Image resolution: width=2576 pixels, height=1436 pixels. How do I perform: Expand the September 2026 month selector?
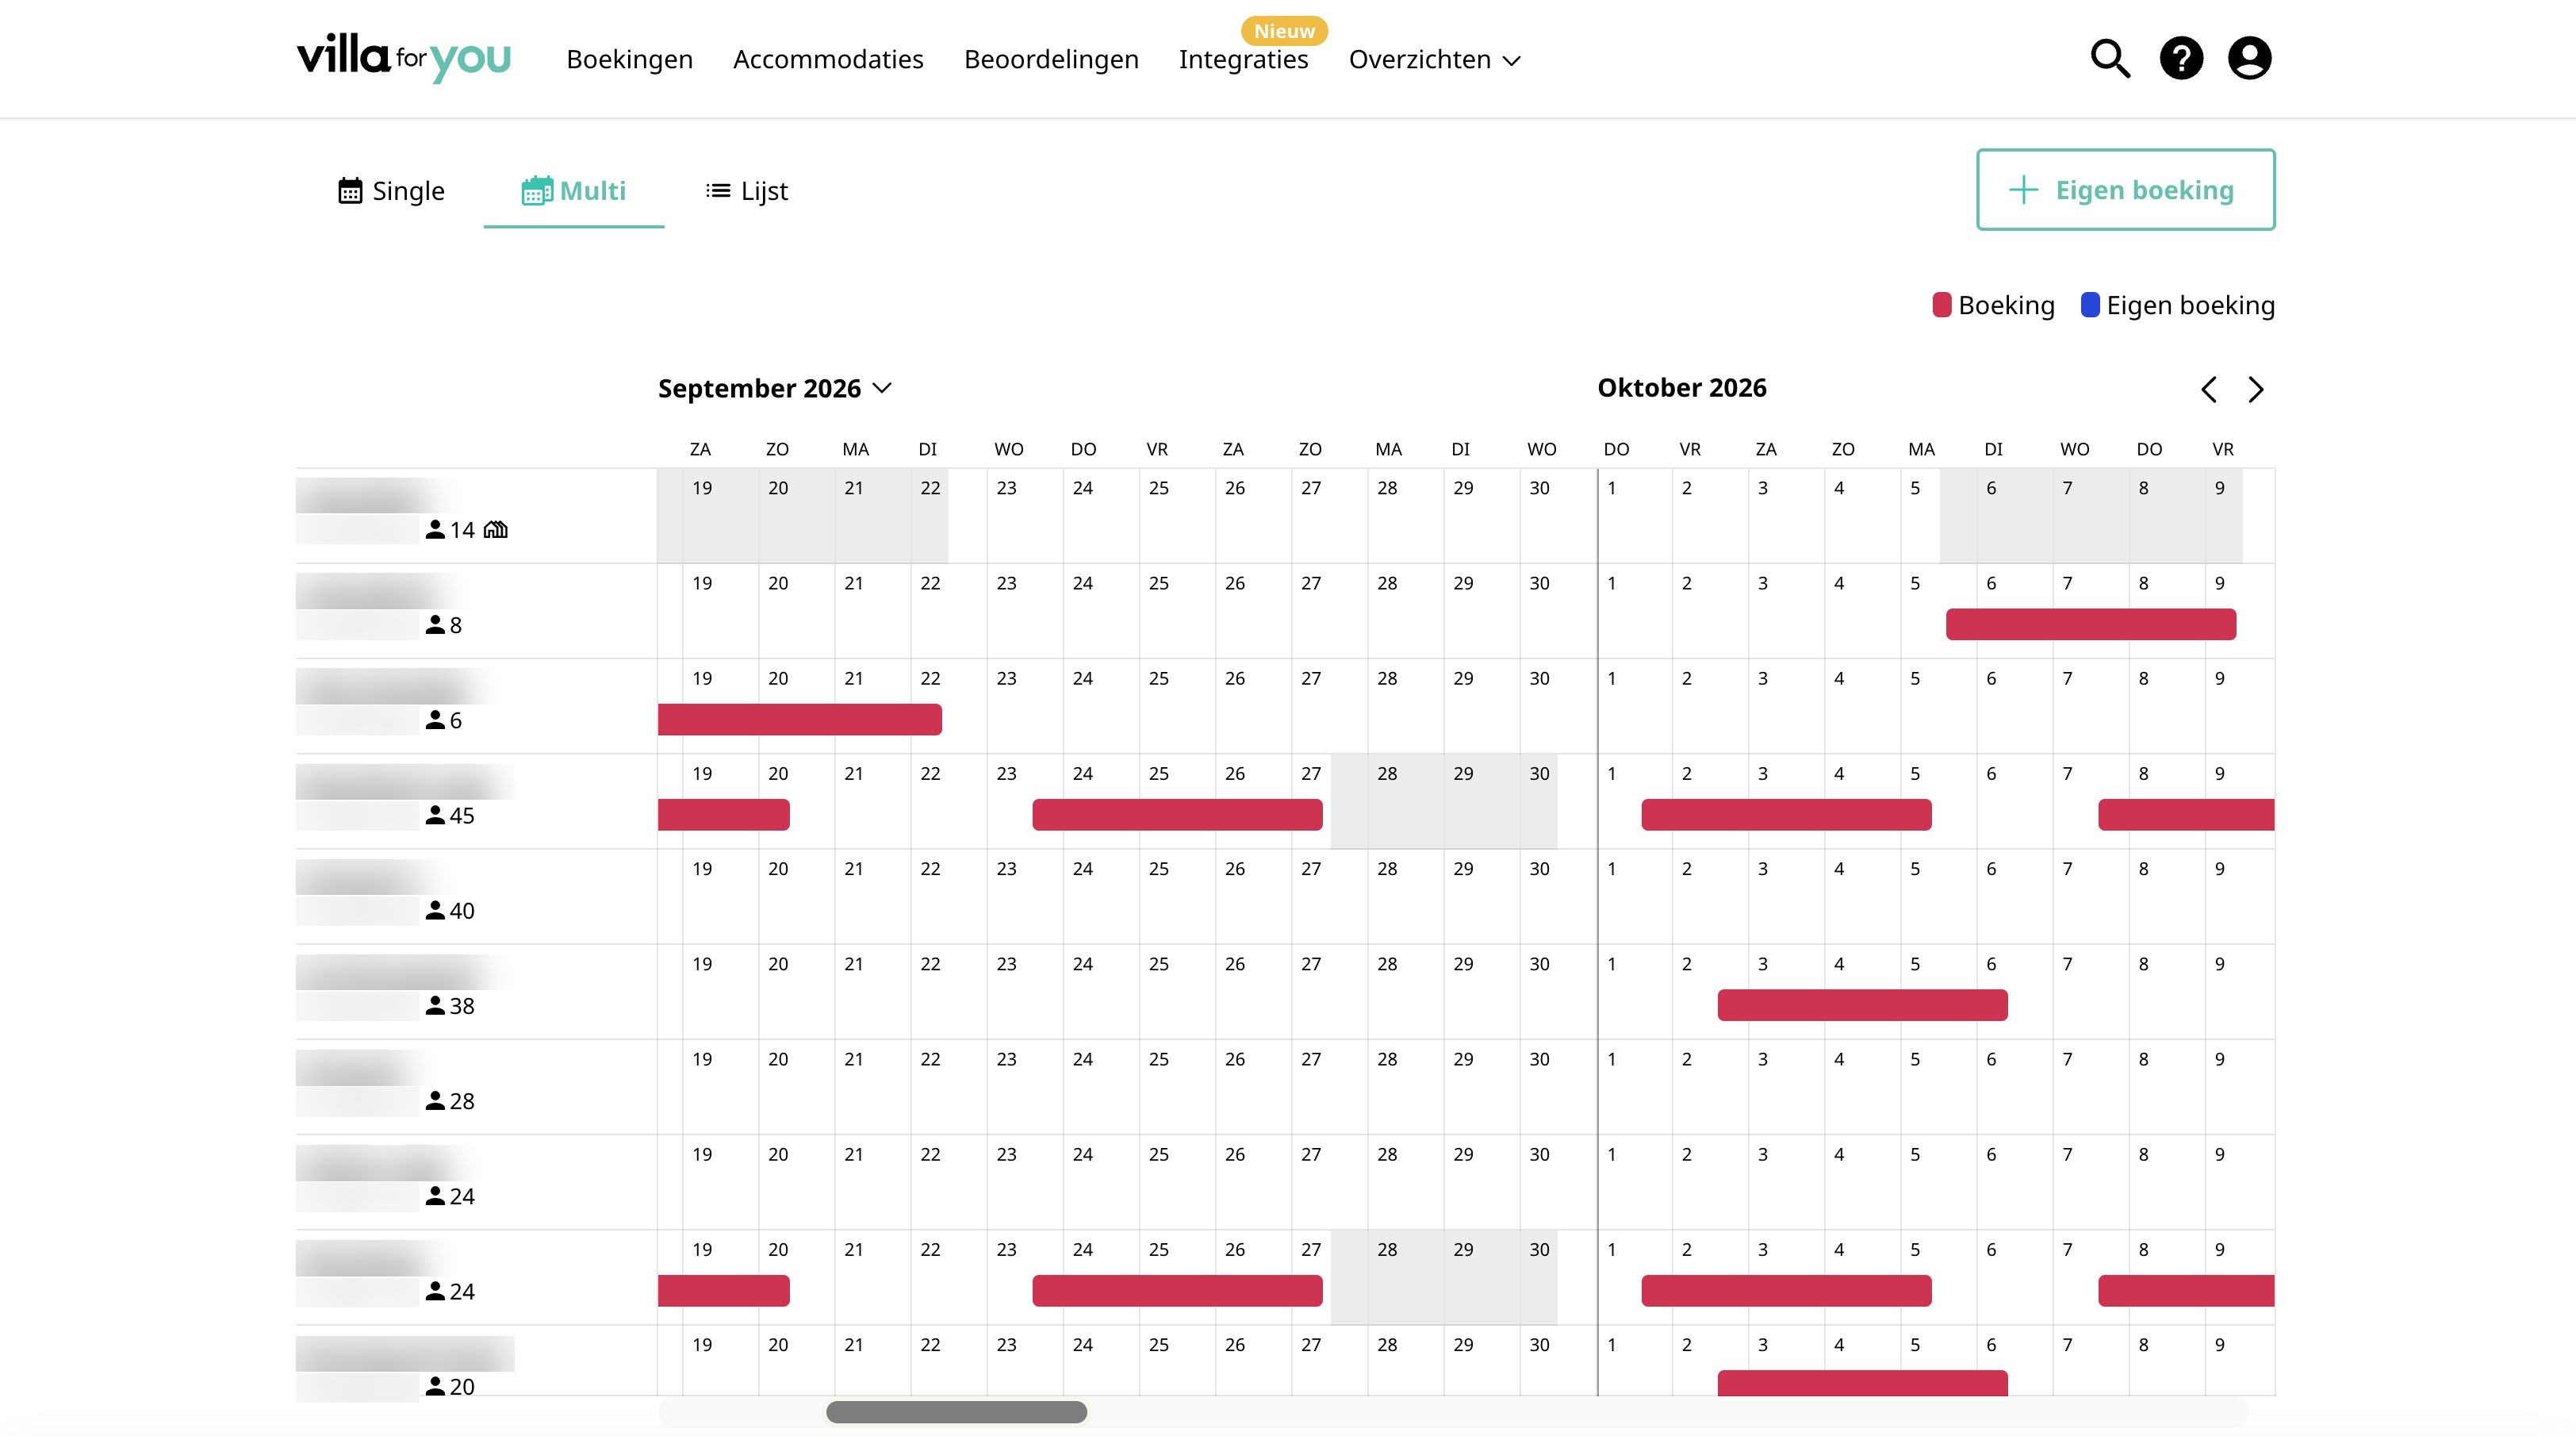[x=774, y=388]
